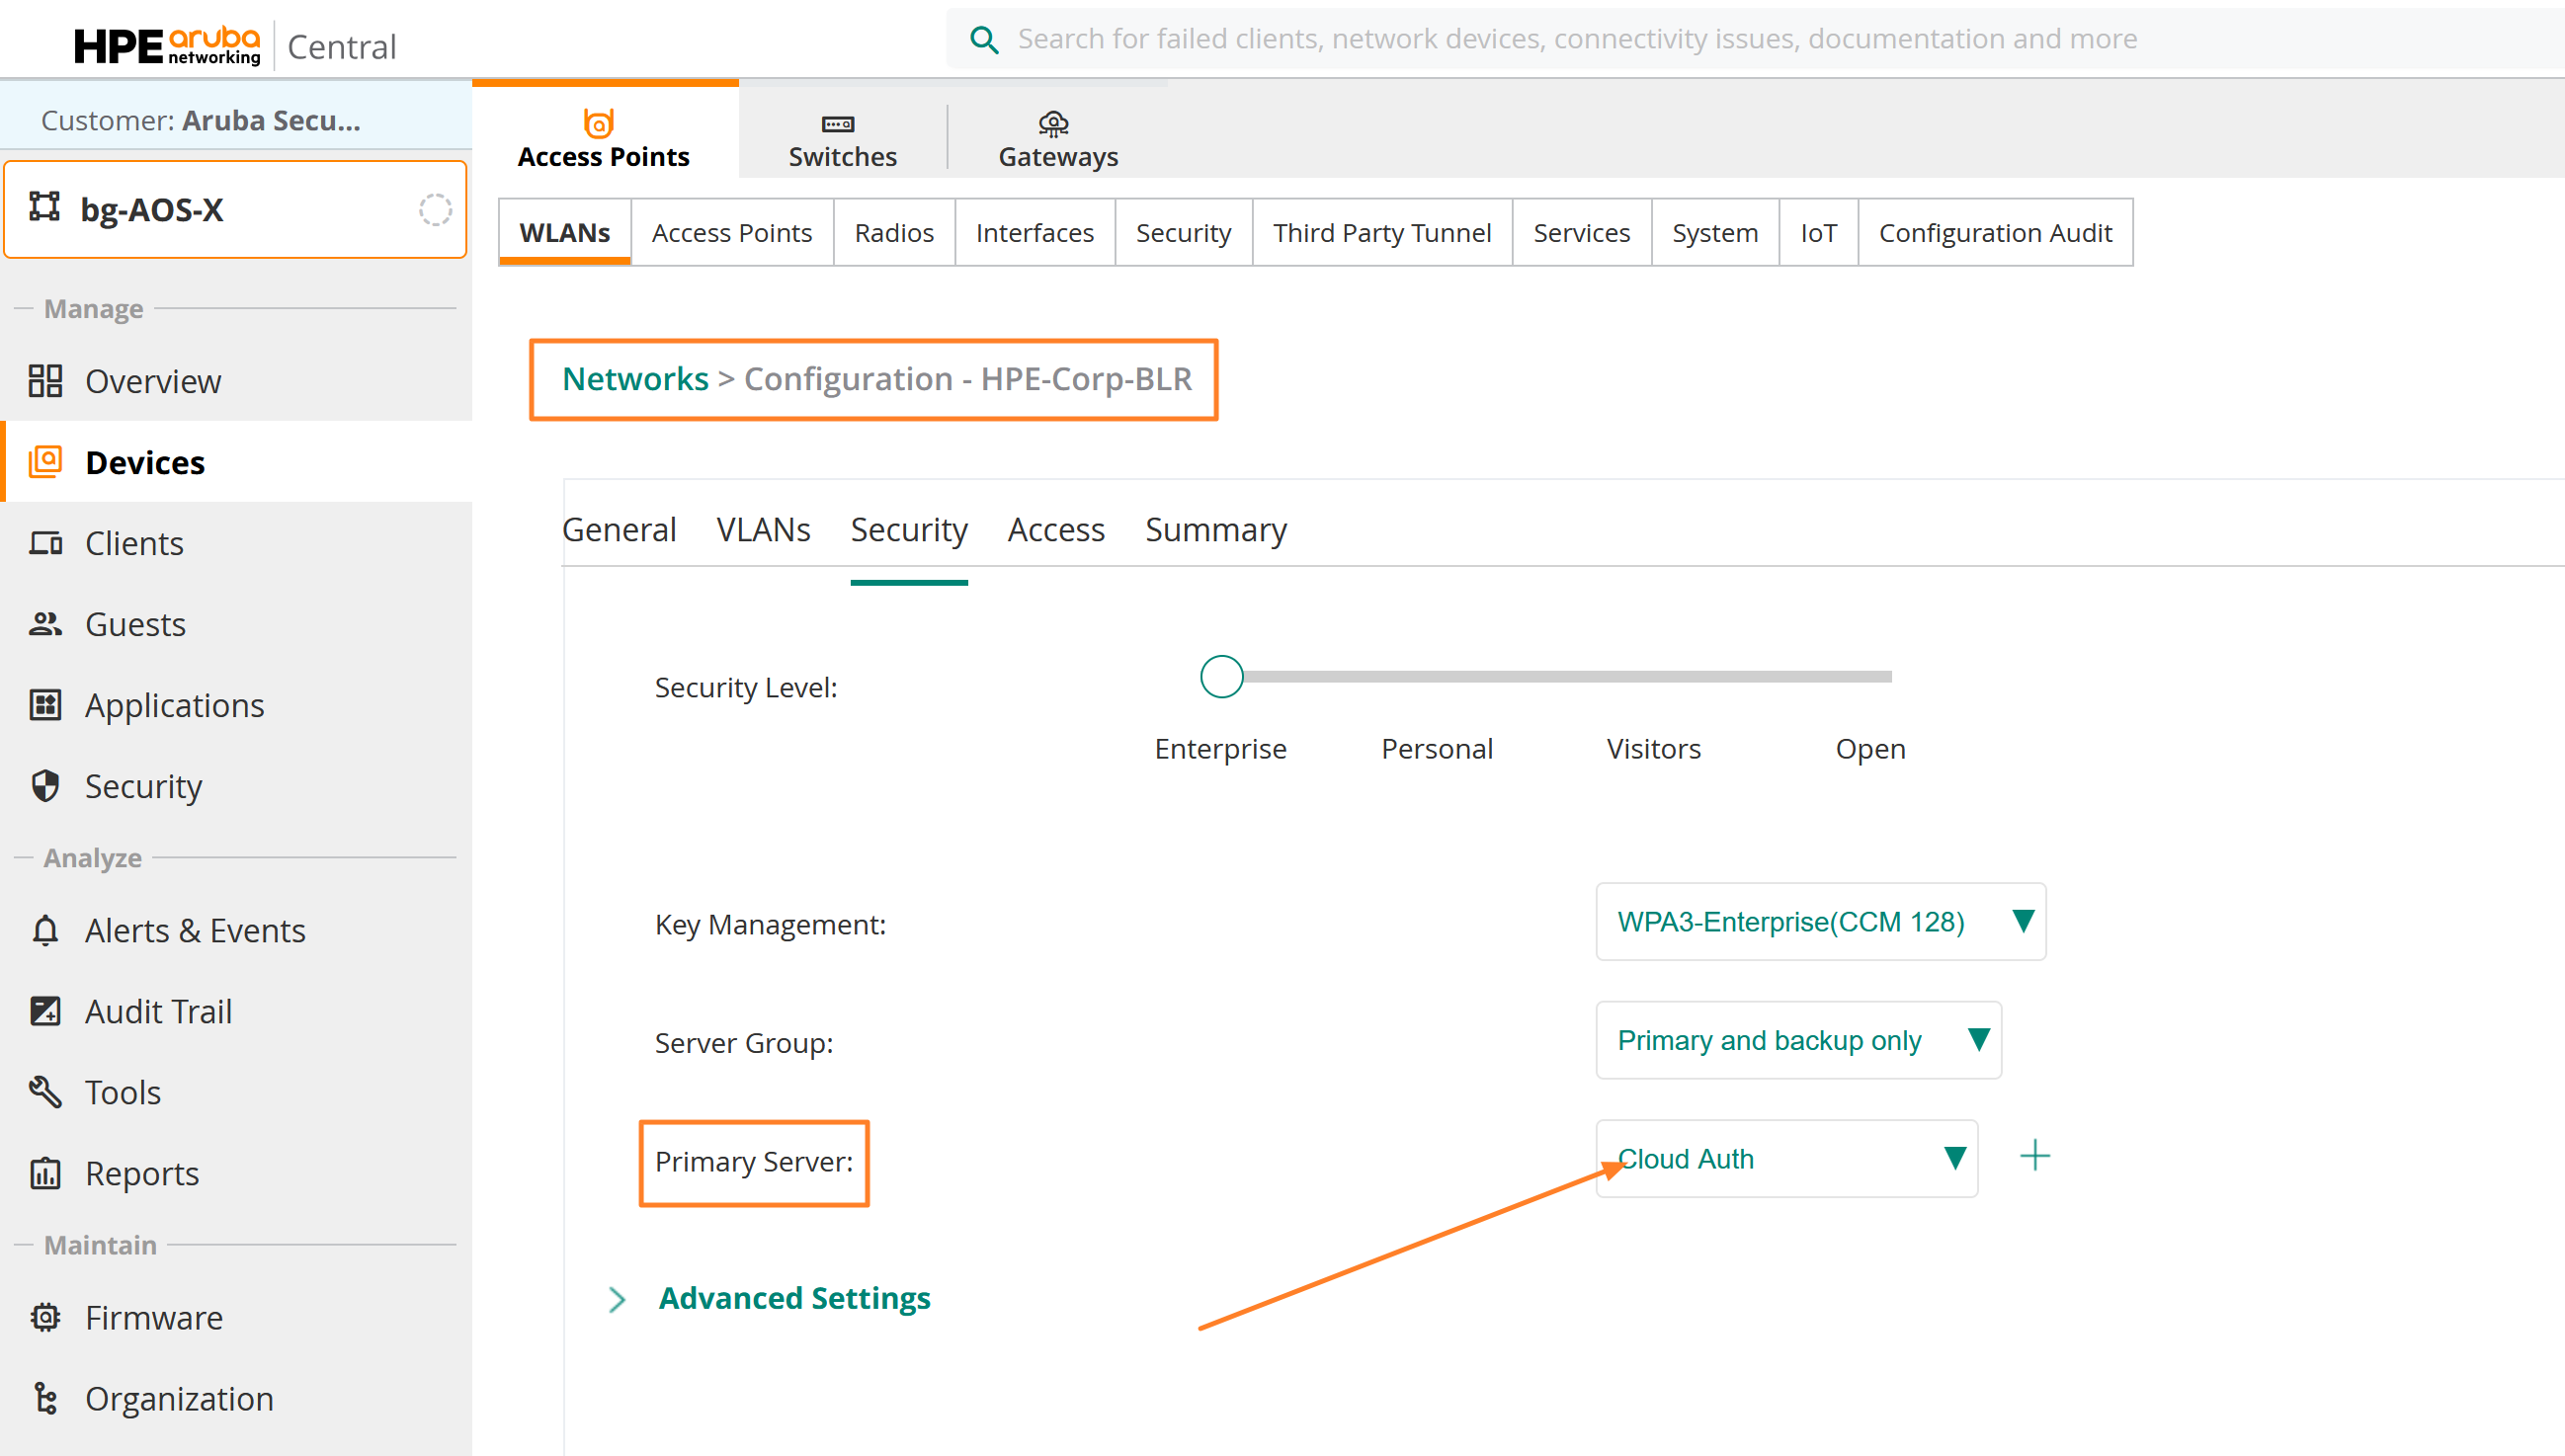Set security level to Open
The width and height of the screenshot is (2565, 1456).
coord(1870,749)
